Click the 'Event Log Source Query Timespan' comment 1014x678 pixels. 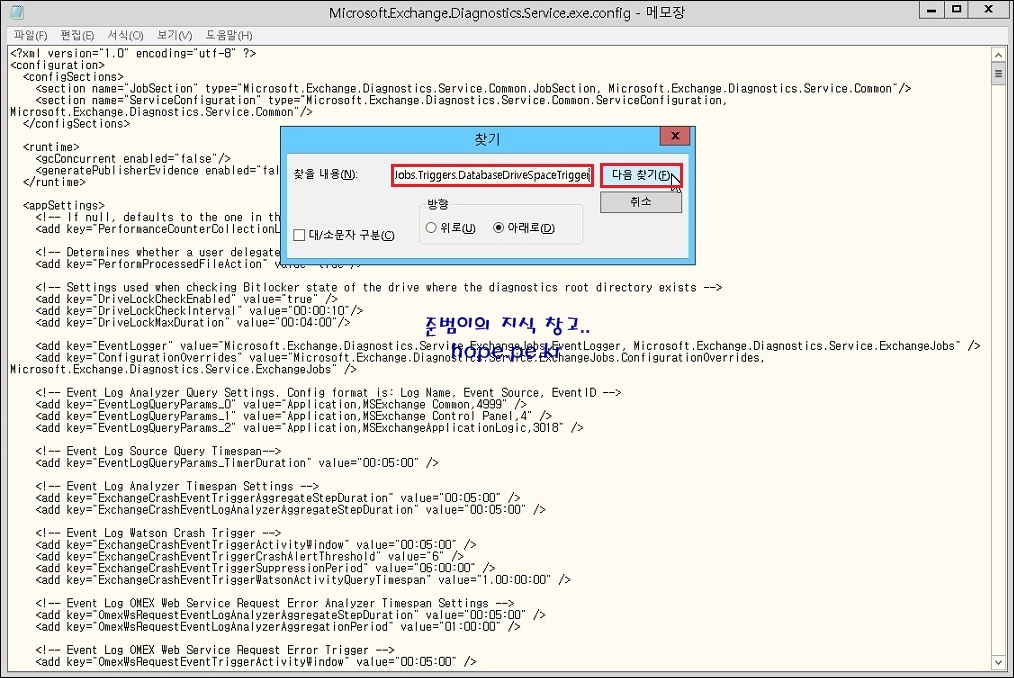coord(158,451)
